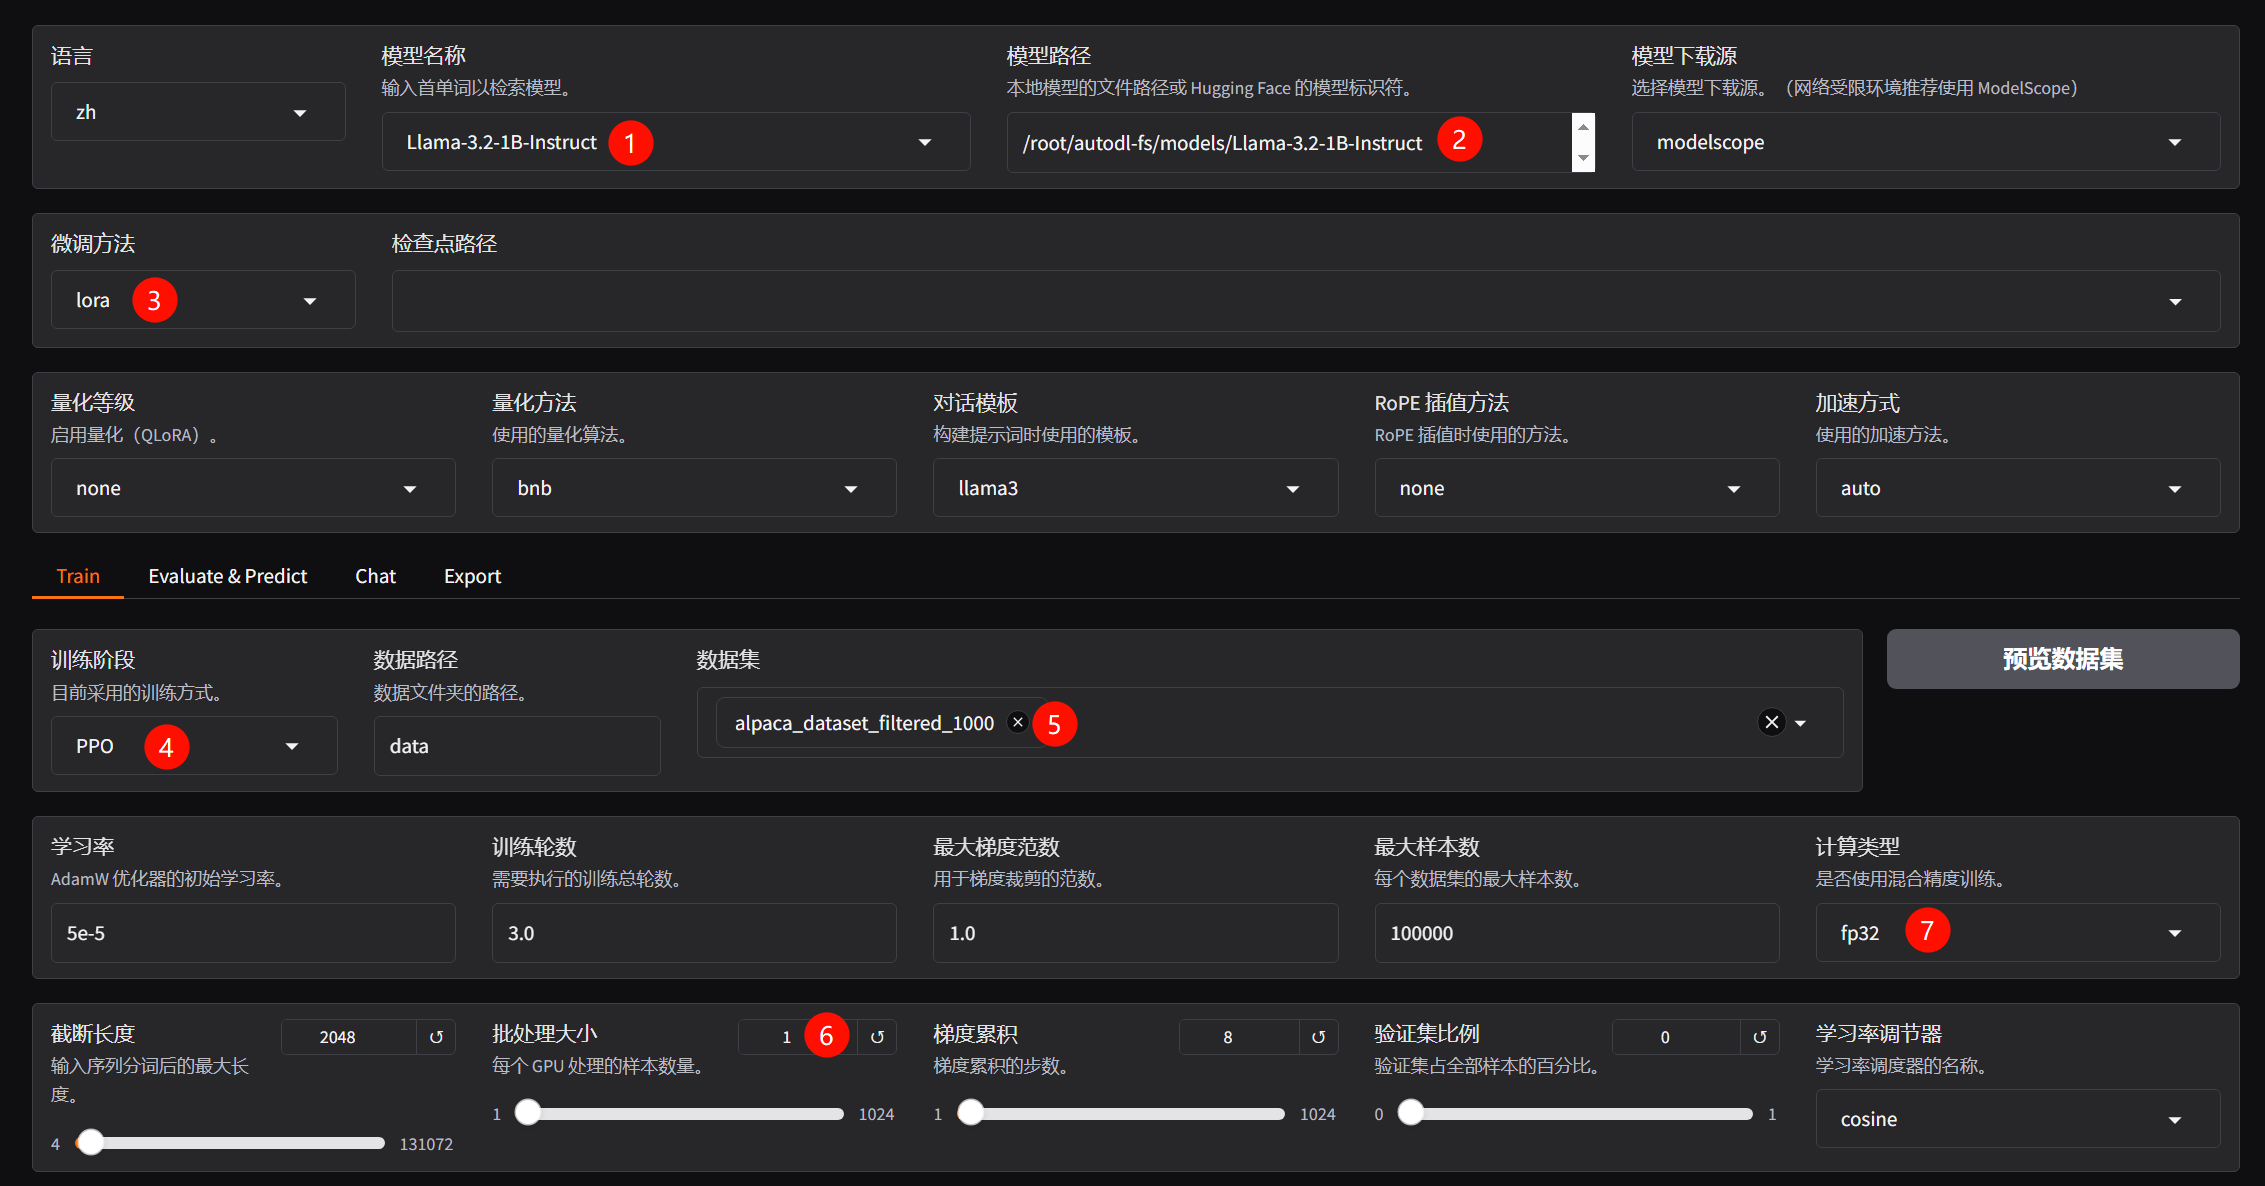Open the modelscope download source dropdown
Screen dimensions: 2265x1186
point(1925,142)
